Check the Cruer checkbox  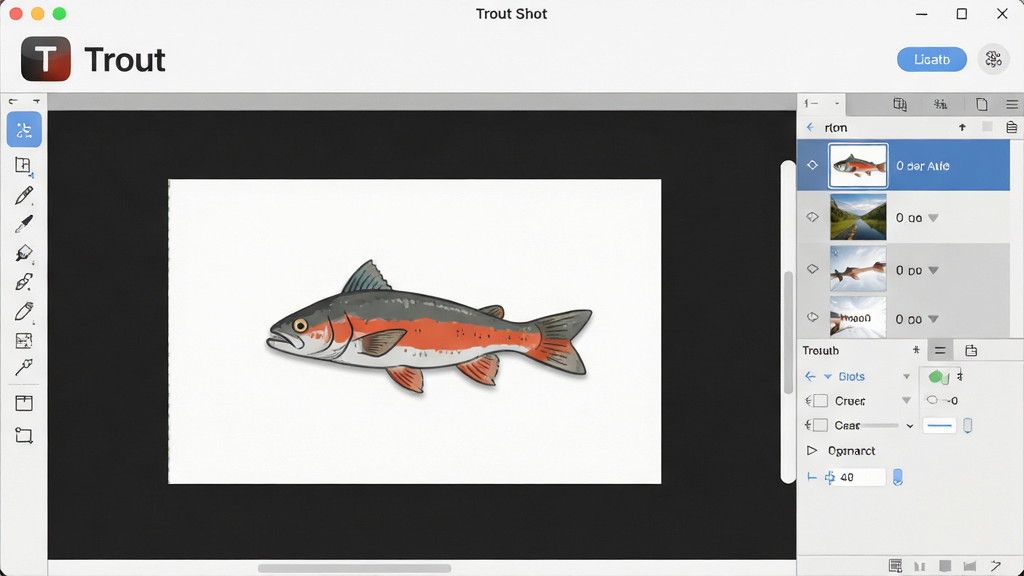pyautogui.click(x=821, y=401)
